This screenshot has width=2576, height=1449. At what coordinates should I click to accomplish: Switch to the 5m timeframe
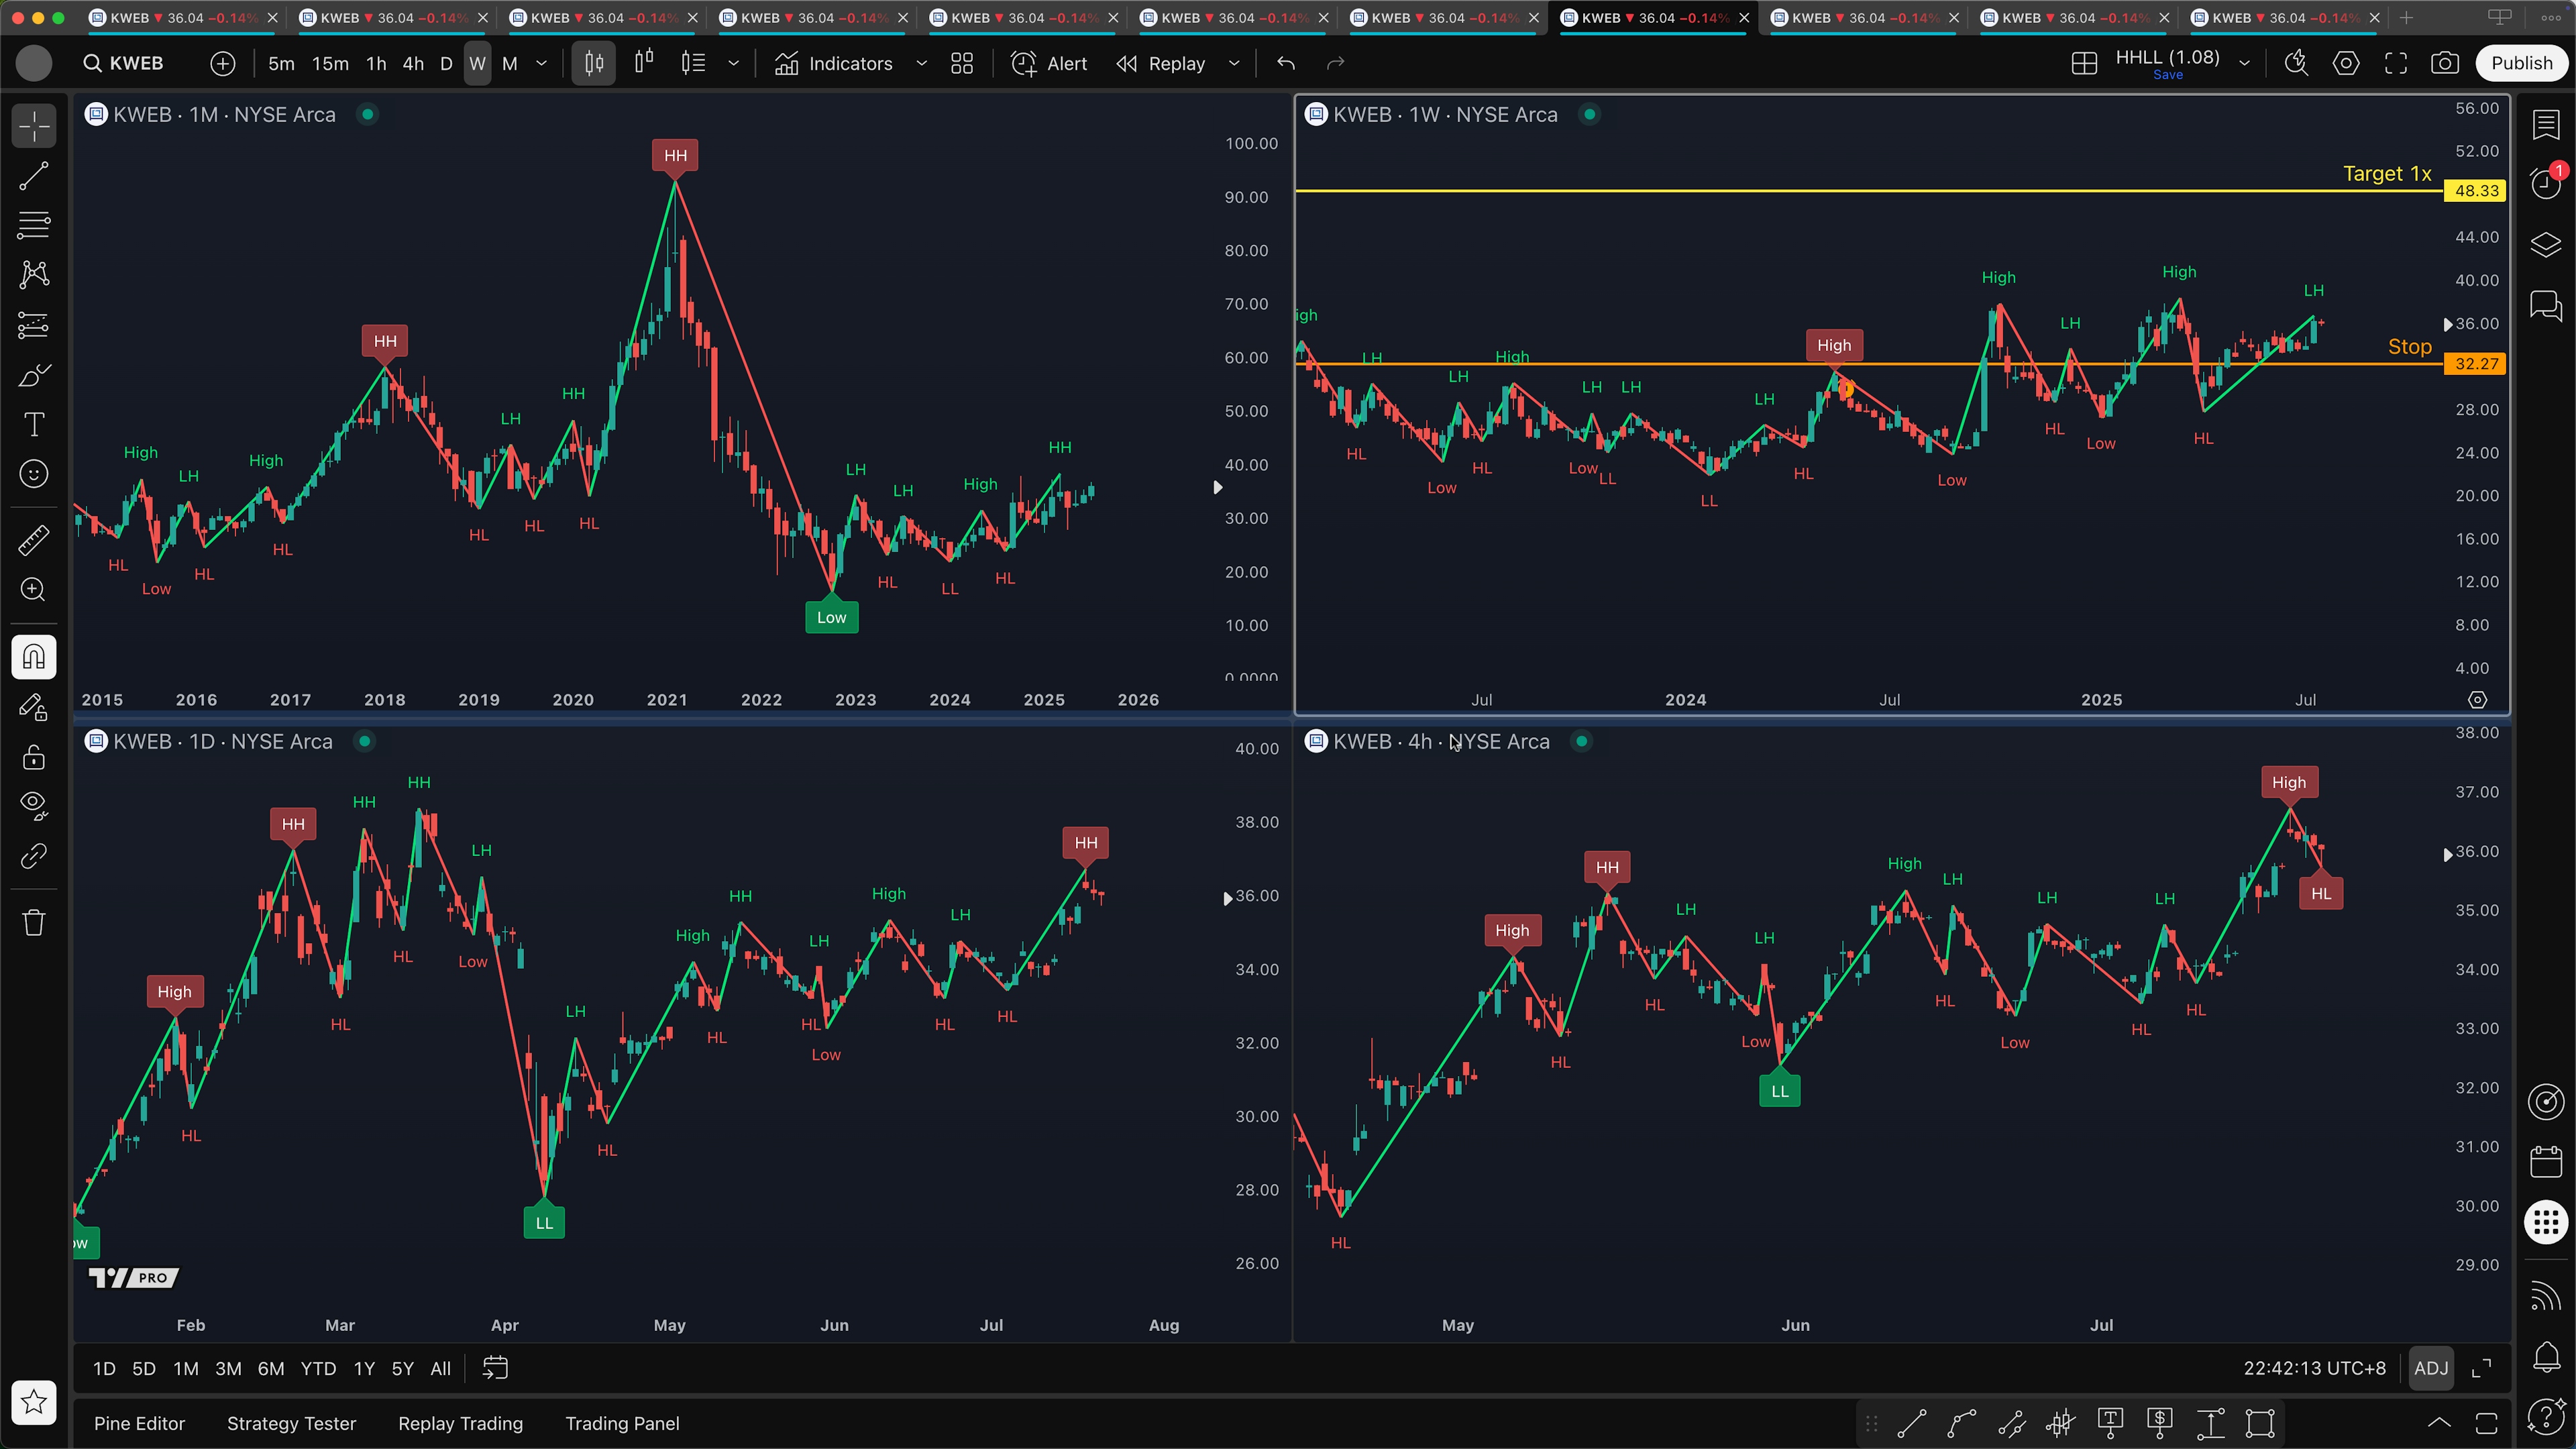coord(281,63)
